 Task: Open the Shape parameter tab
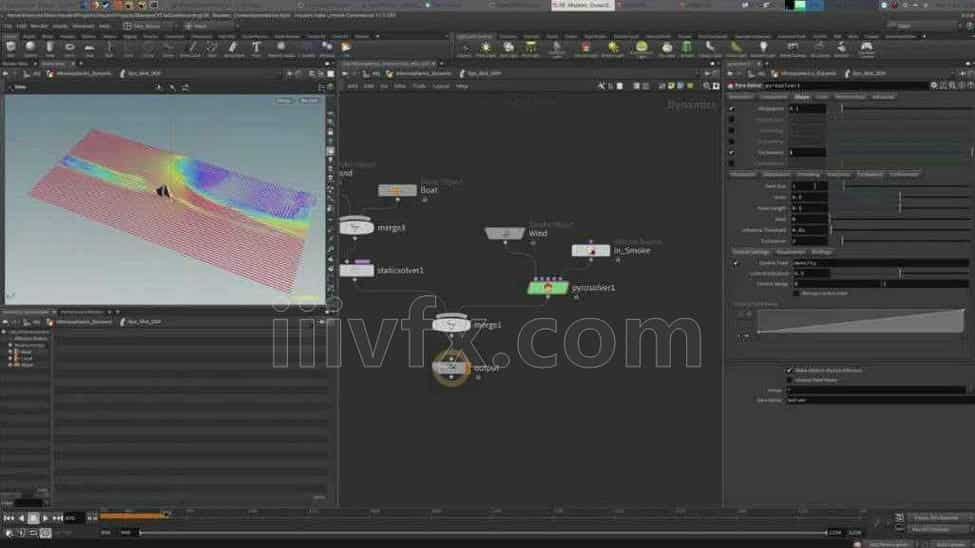pyautogui.click(x=802, y=97)
